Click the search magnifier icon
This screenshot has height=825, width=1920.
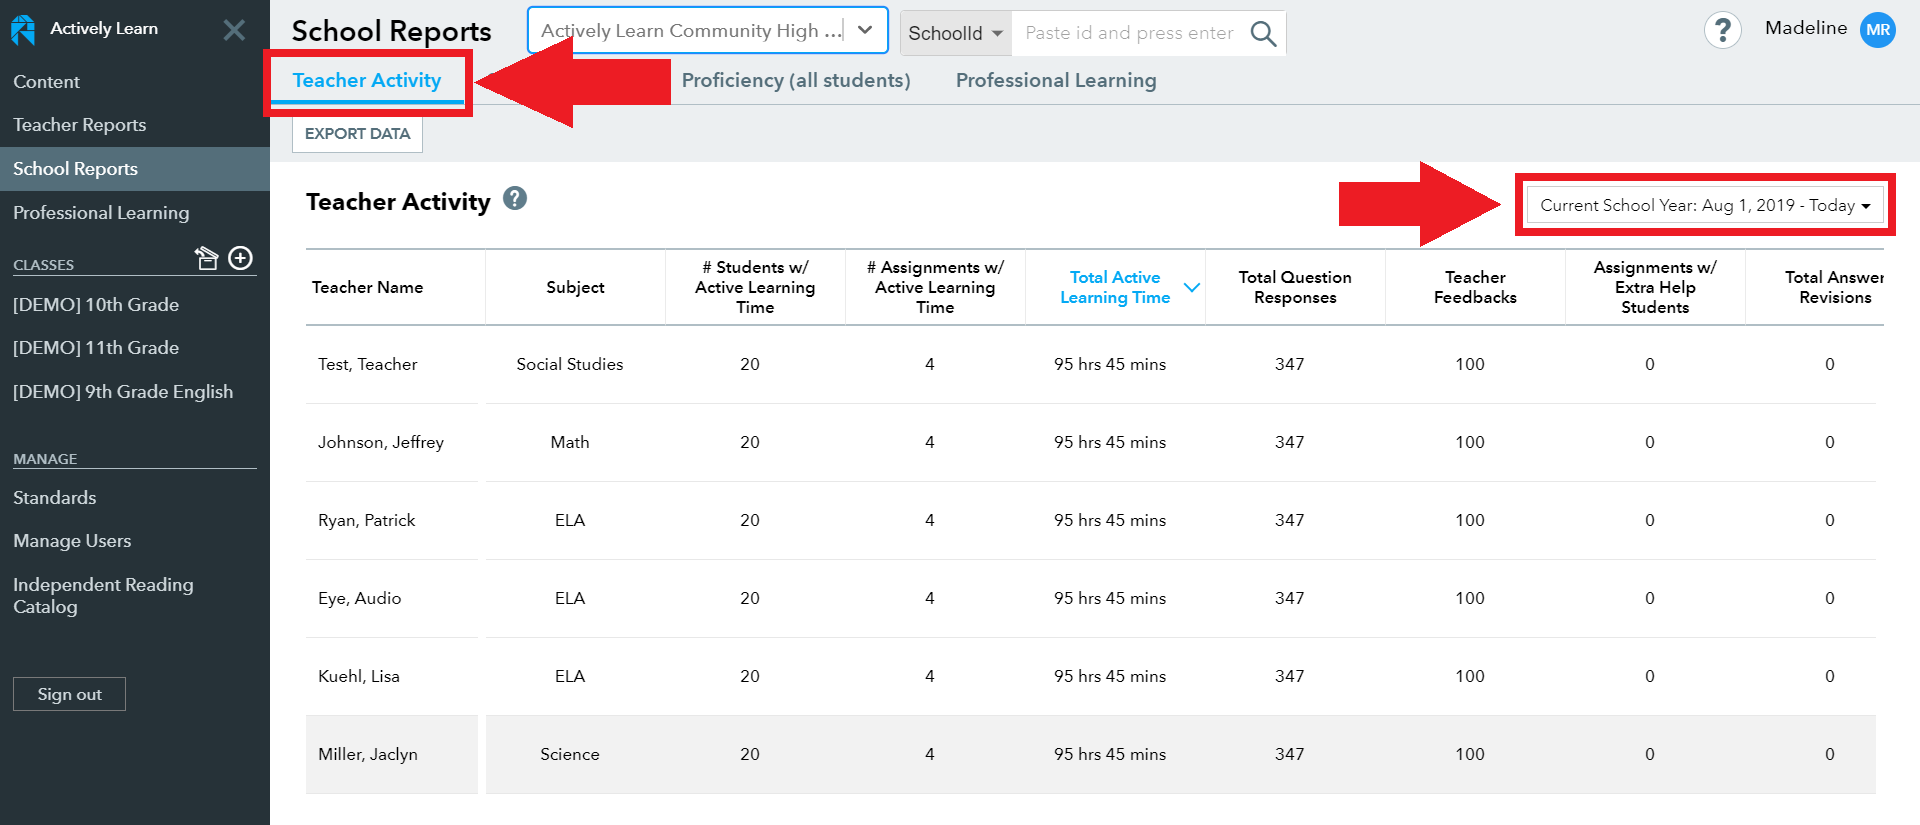tap(1263, 33)
